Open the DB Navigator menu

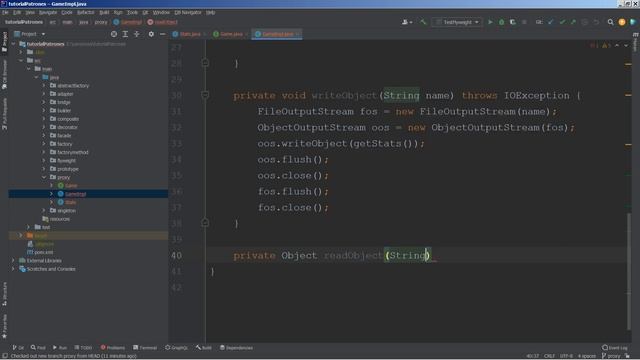[188, 13]
